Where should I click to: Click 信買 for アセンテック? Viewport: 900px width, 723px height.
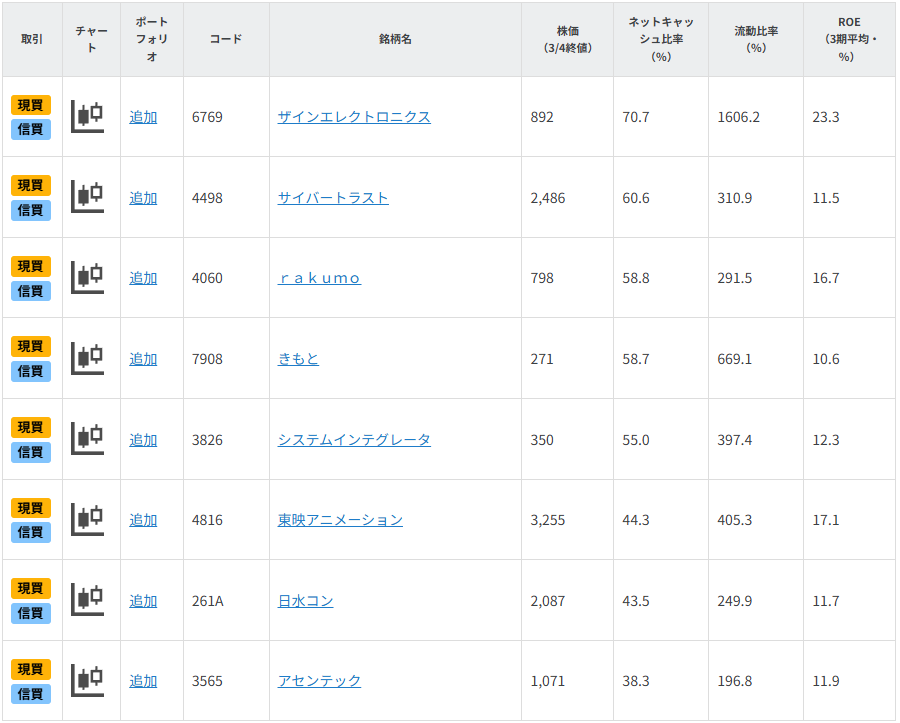pyautogui.click(x=31, y=693)
